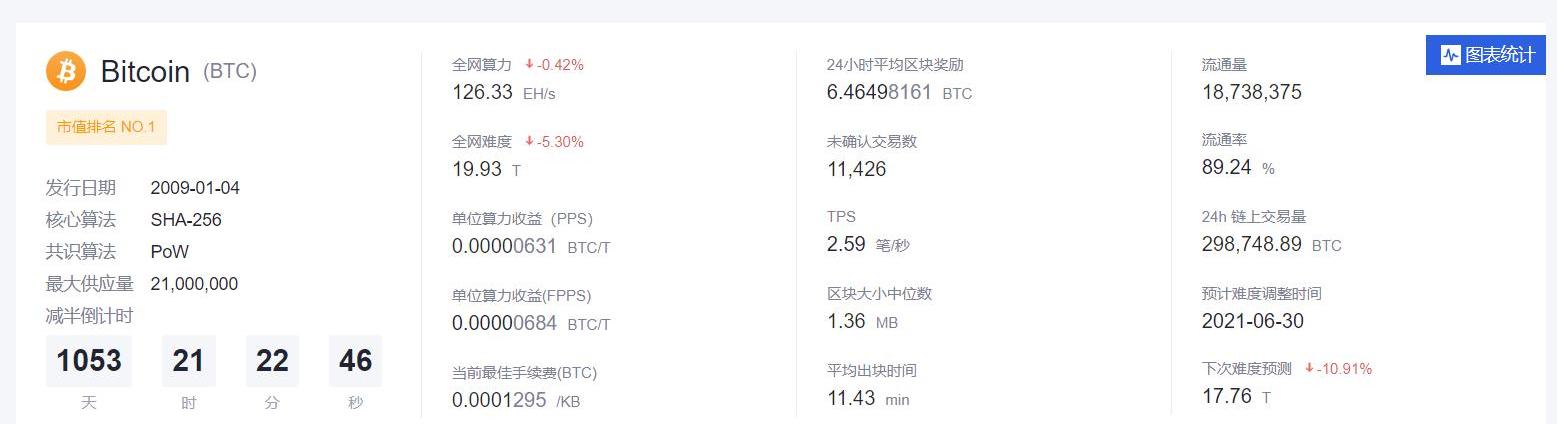Click the orange Bitcoin logo icon
1557x424 pixels.
66,72
